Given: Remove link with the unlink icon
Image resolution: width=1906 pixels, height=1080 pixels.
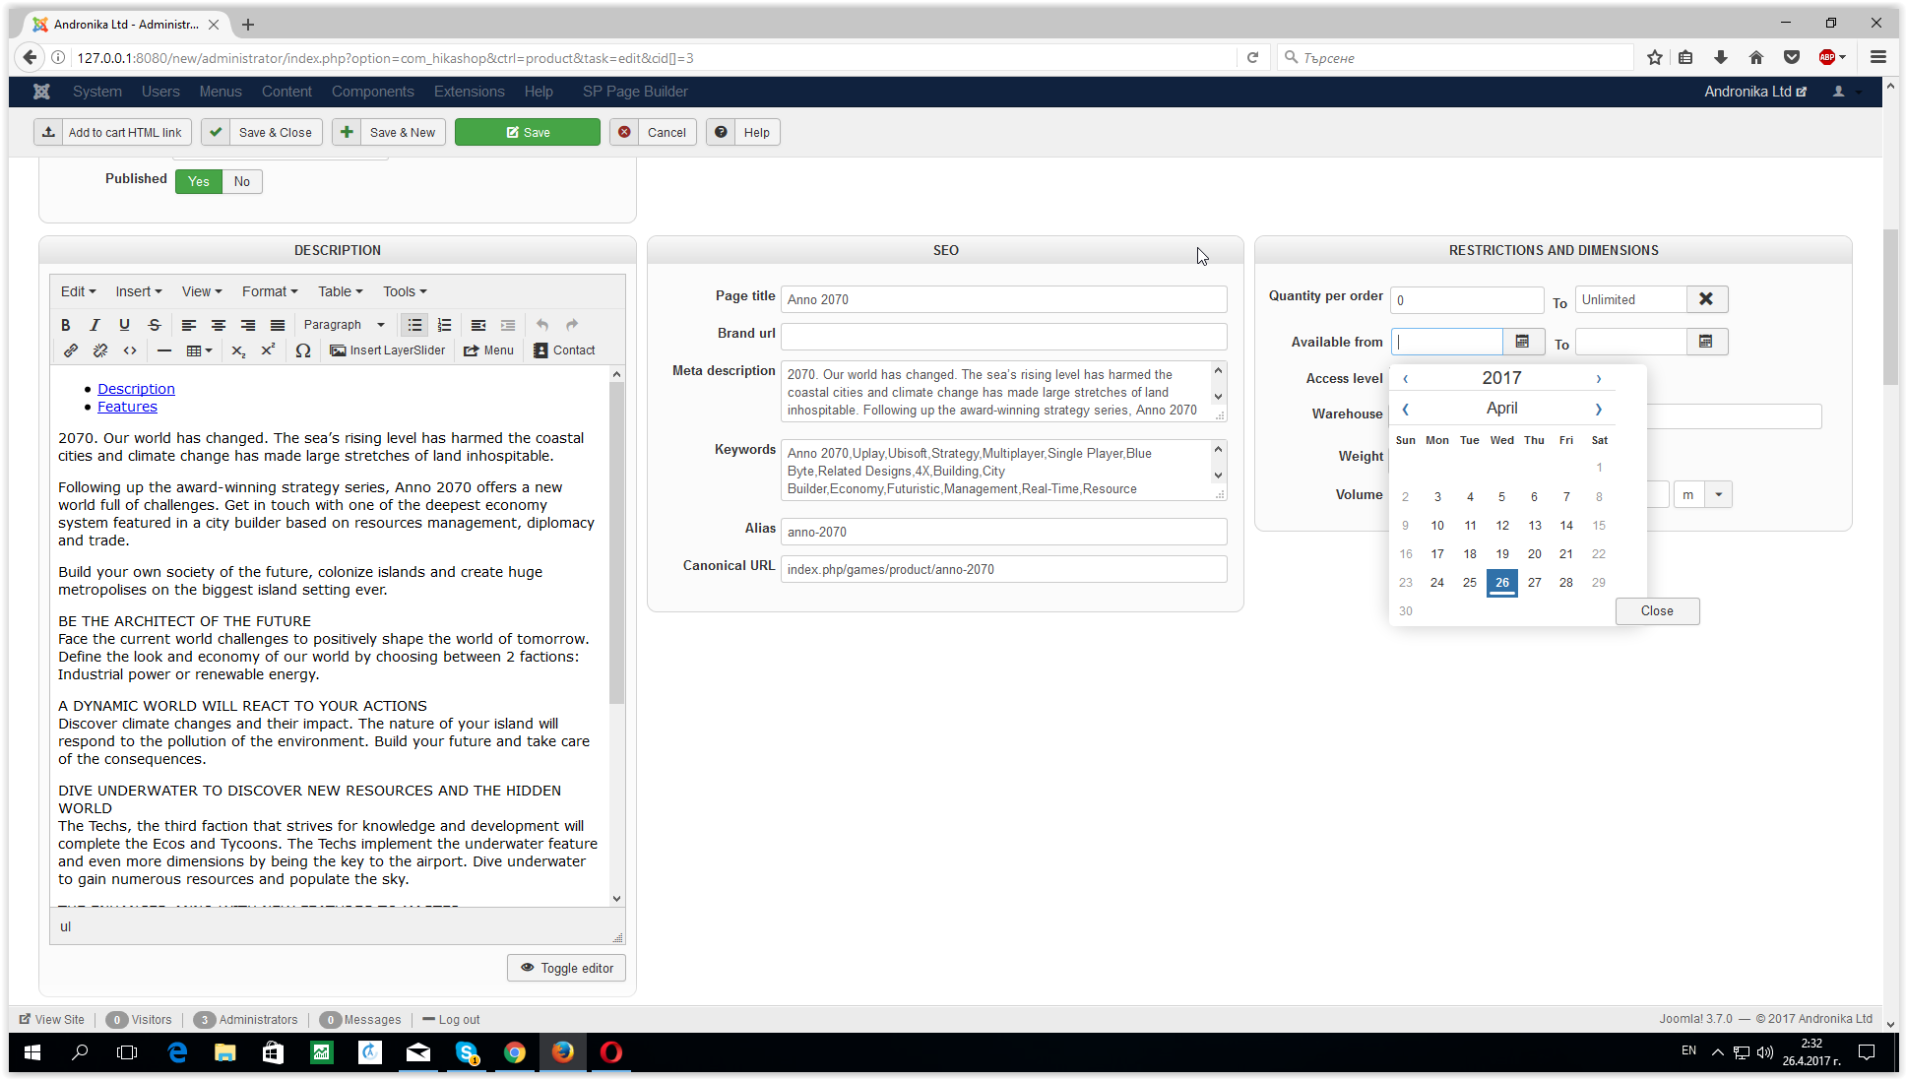Looking at the screenshot, I should [x=100, y=351].
